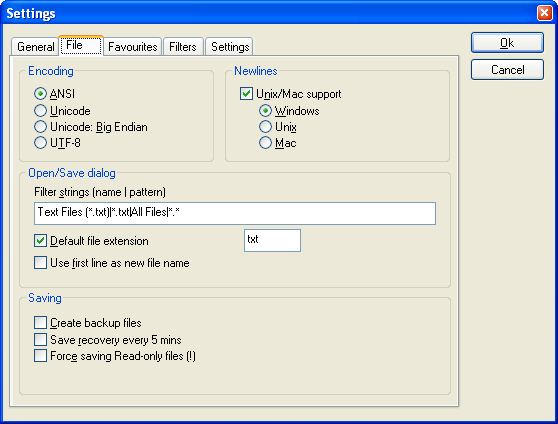Image resolution: width=558 pixels, height=424 pixels.
Task: Disable Unix/Mac support checkbox
Action: click(290, 94)
